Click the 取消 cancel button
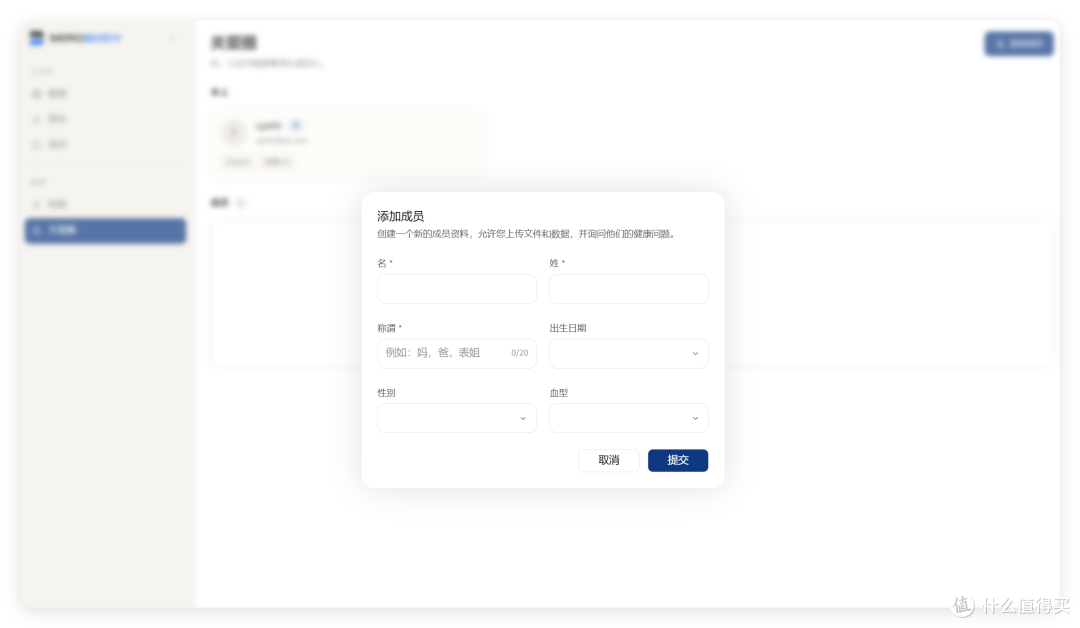This screenshot has width=1080, height=628. point(609,460)
